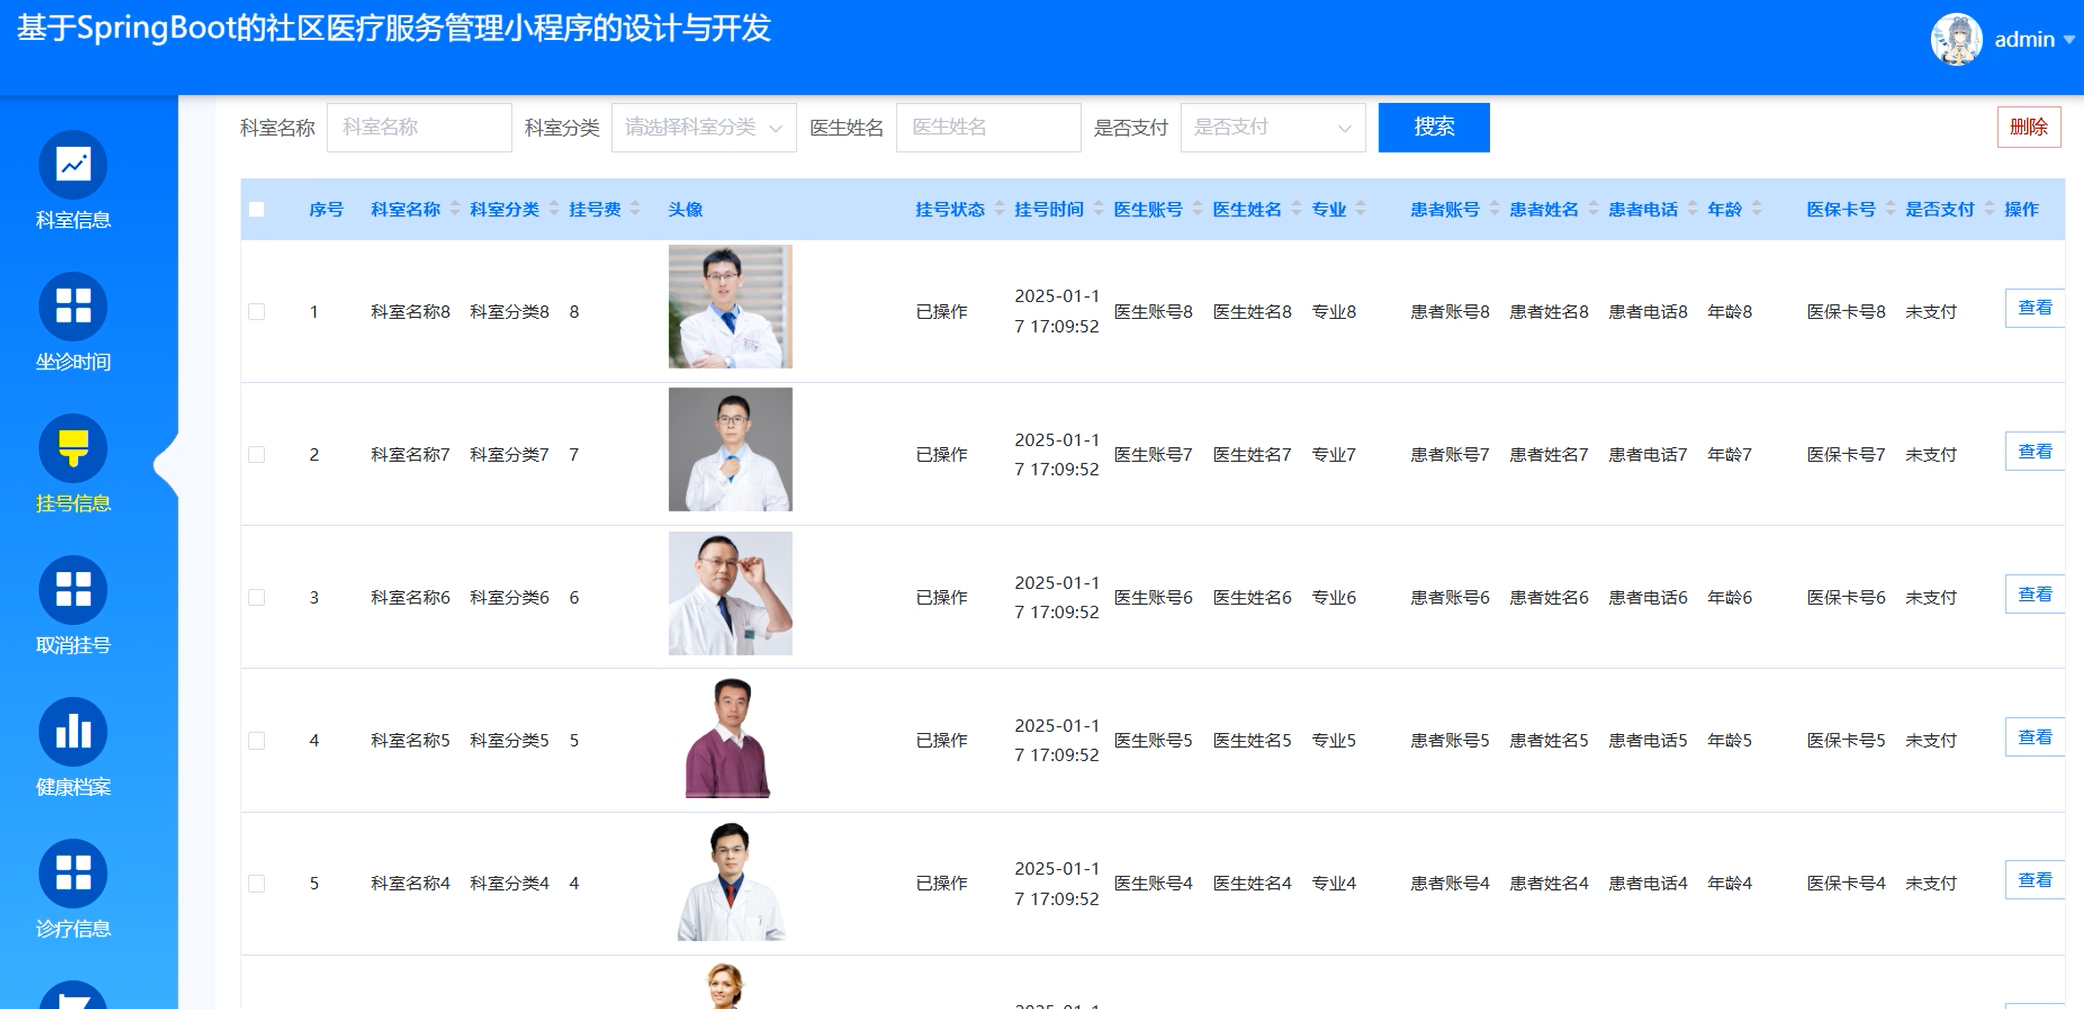Viewport: 2084px width, 1009px height.
Task: Sort by 患者电话 column arrows
Action: [1692, 209]
